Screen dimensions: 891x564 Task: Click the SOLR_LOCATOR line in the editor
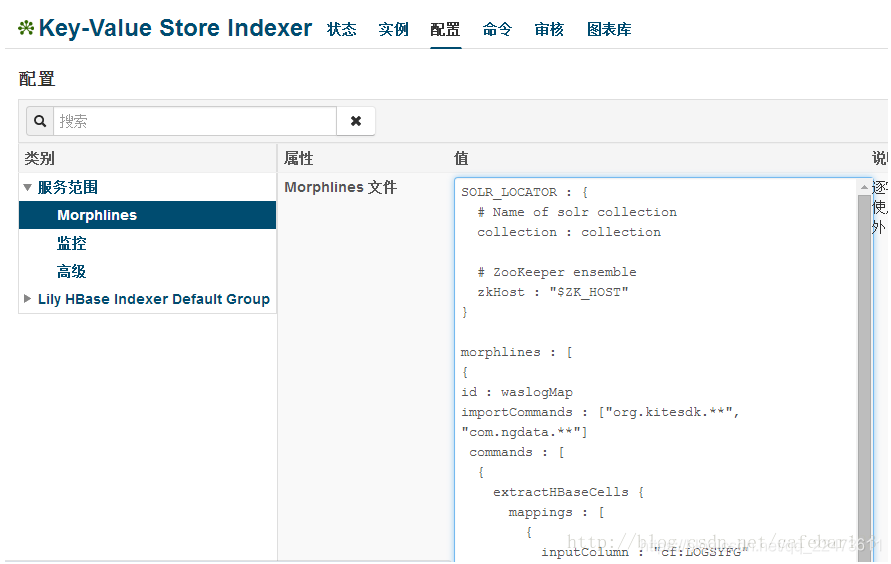coord(524,192)
